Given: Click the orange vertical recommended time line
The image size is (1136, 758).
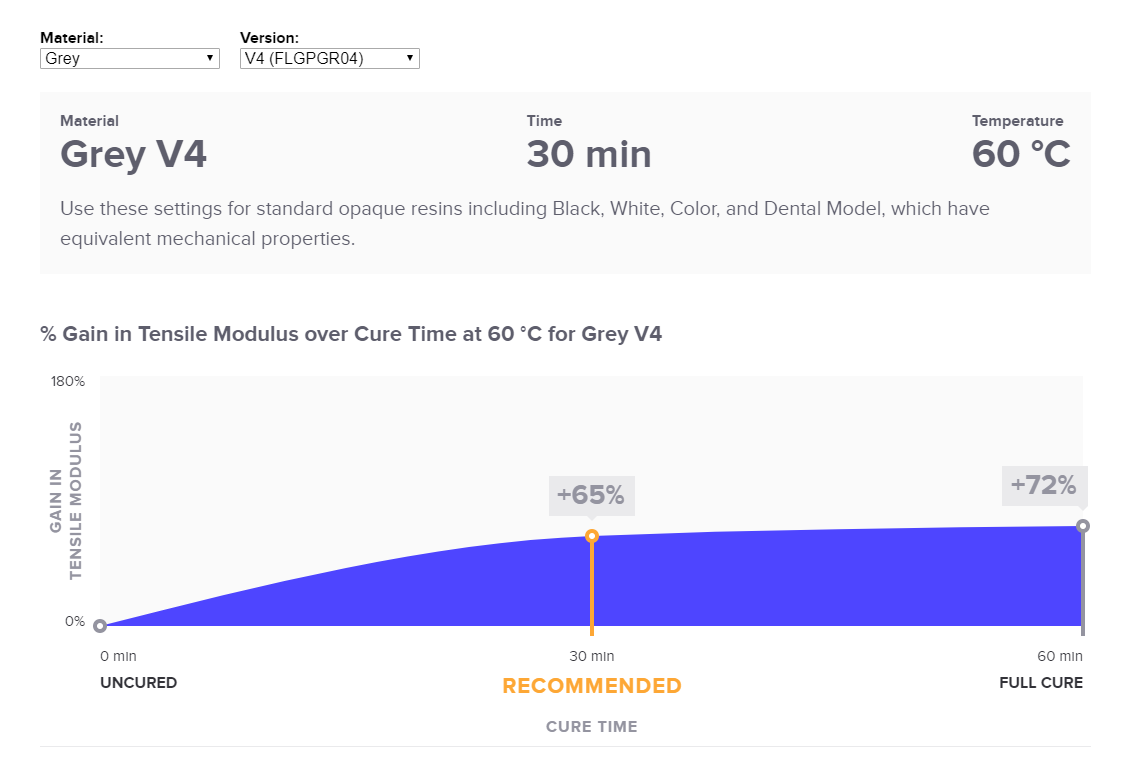Looking at the screenshot, I should tap(592, 589).
